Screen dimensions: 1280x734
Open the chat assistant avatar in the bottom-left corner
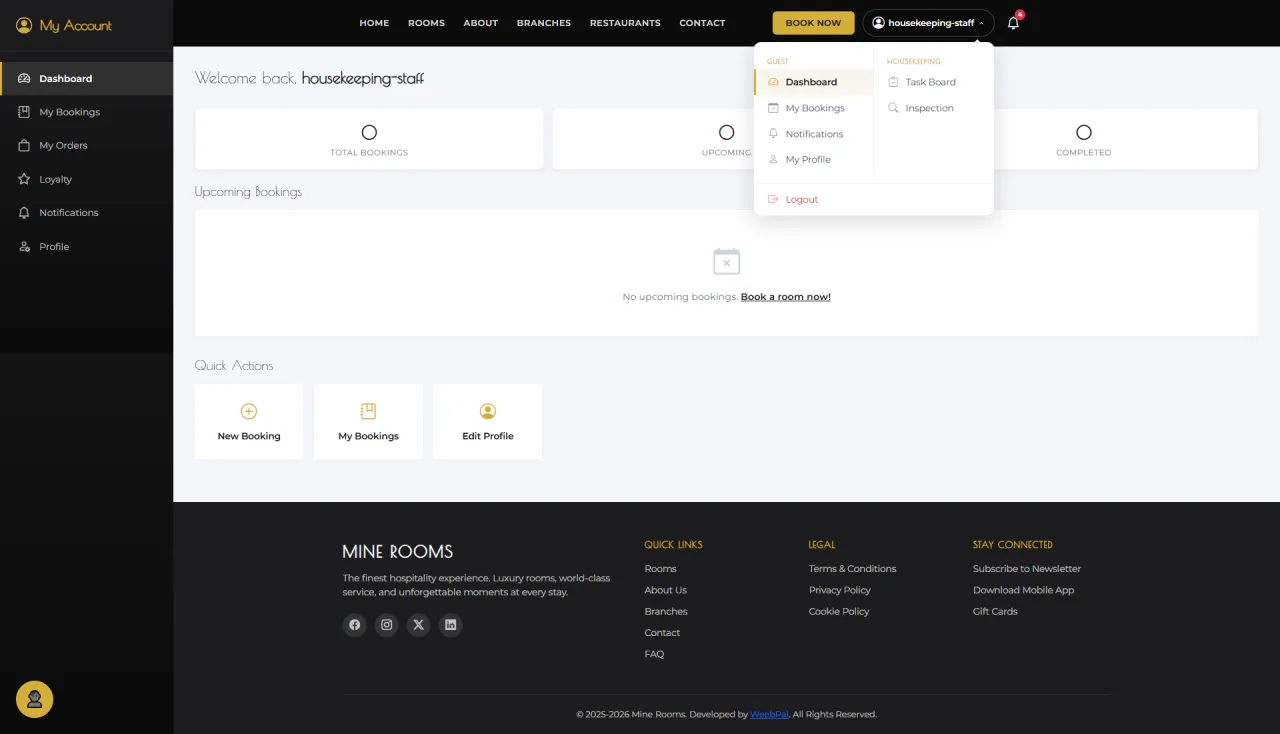35,699
